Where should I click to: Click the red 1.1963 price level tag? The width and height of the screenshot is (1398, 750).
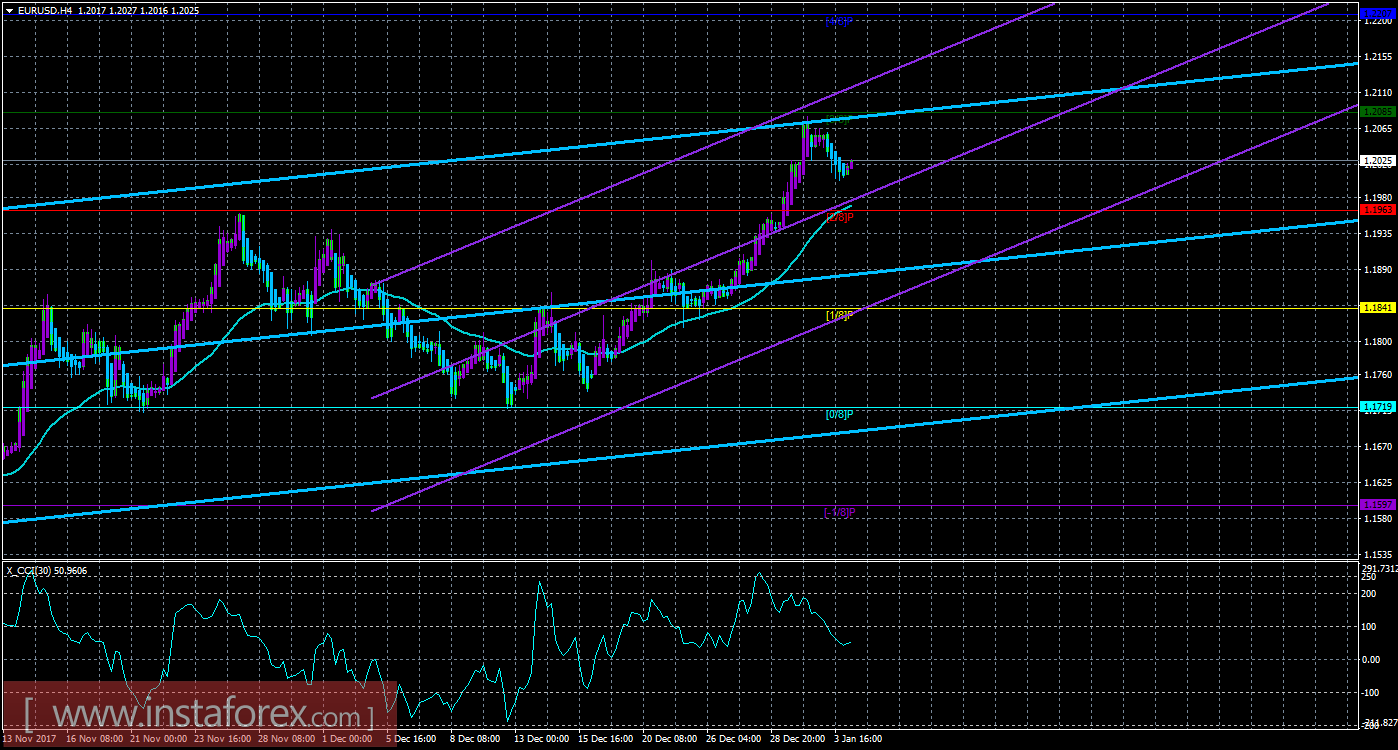pos(1378,210)
